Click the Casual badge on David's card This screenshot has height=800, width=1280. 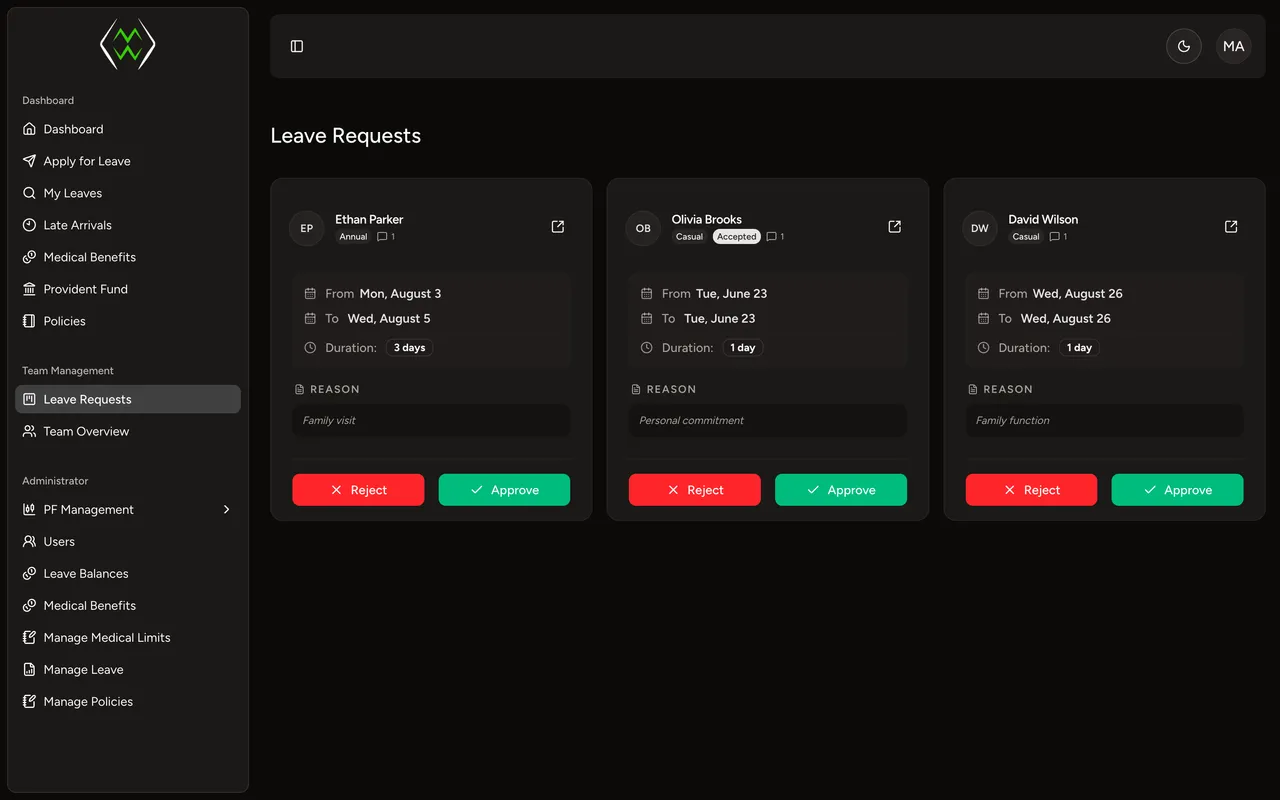pyautogui.click(x=1026, y=237)
